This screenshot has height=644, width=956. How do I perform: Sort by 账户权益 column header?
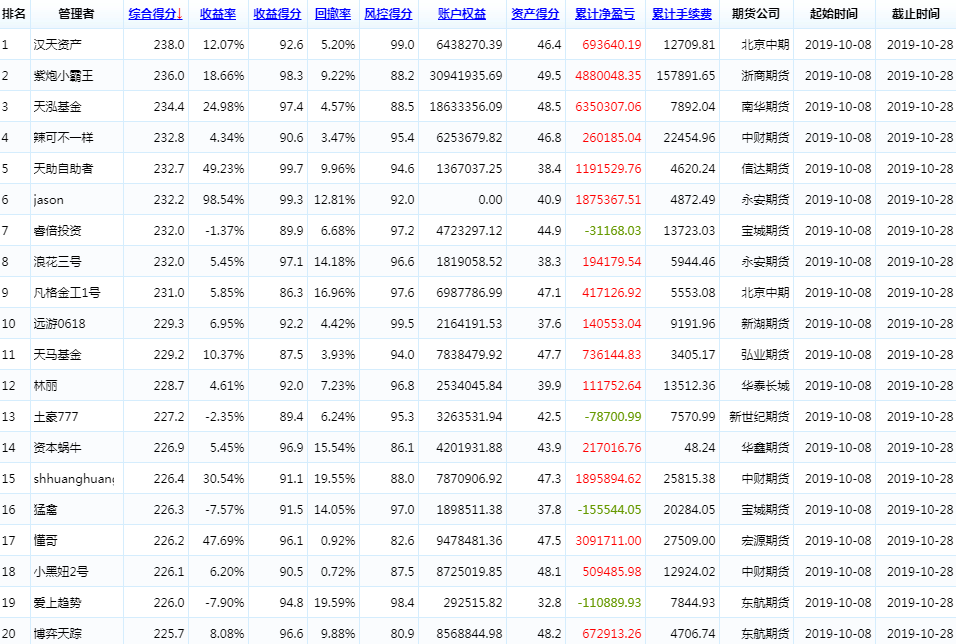[462, 13]
